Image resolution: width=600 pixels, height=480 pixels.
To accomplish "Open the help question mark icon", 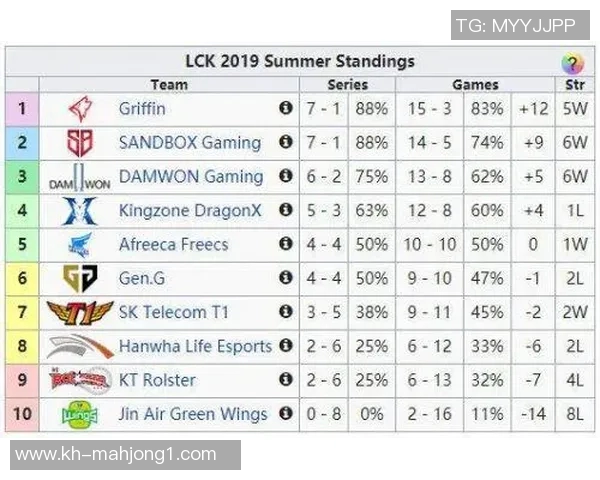I will coord(572,64).
